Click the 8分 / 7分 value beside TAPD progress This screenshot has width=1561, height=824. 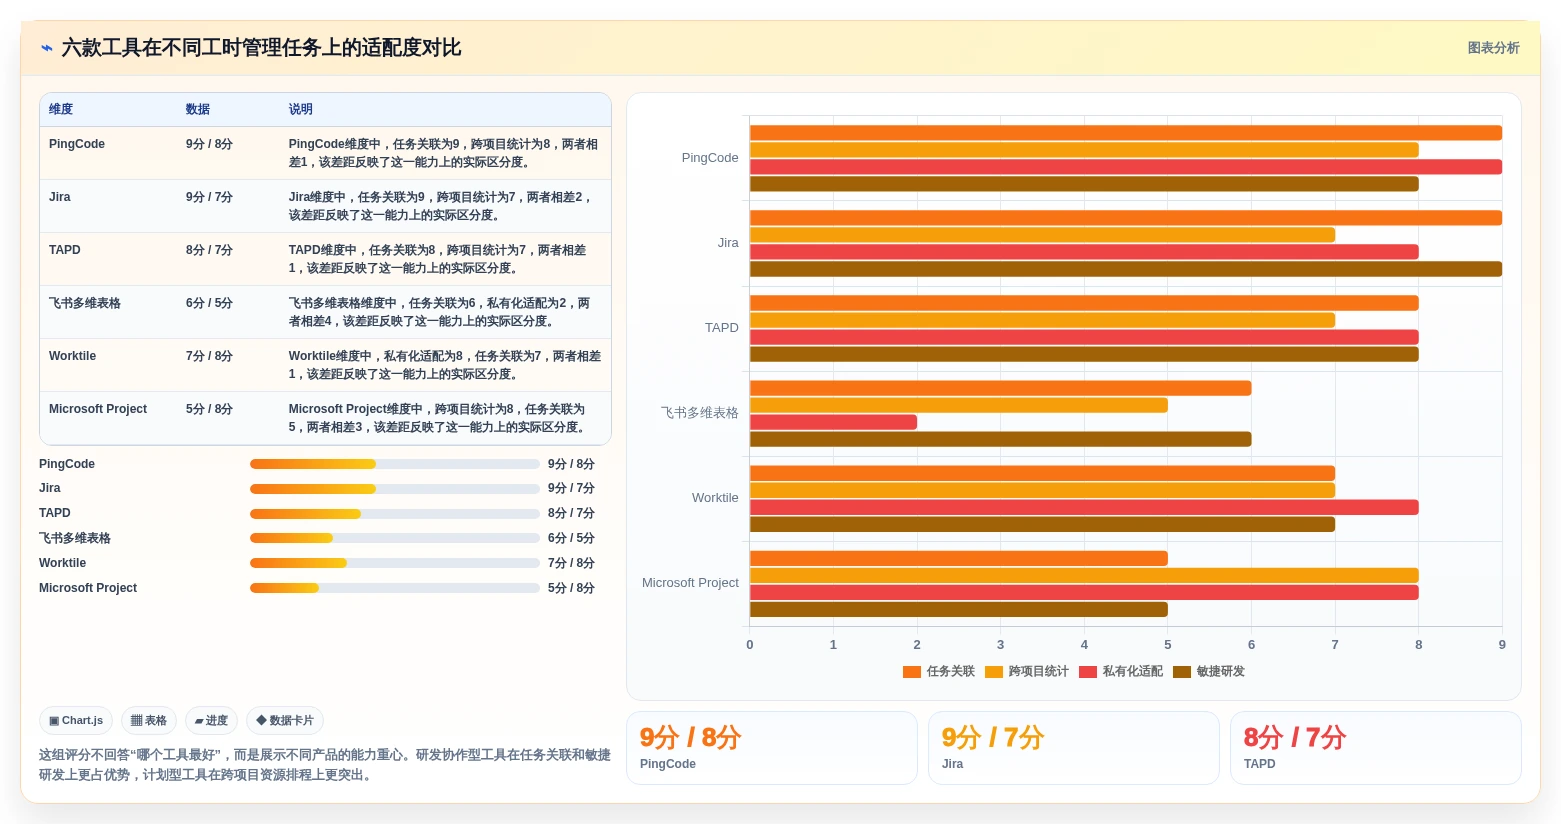[x=571, y=513]
